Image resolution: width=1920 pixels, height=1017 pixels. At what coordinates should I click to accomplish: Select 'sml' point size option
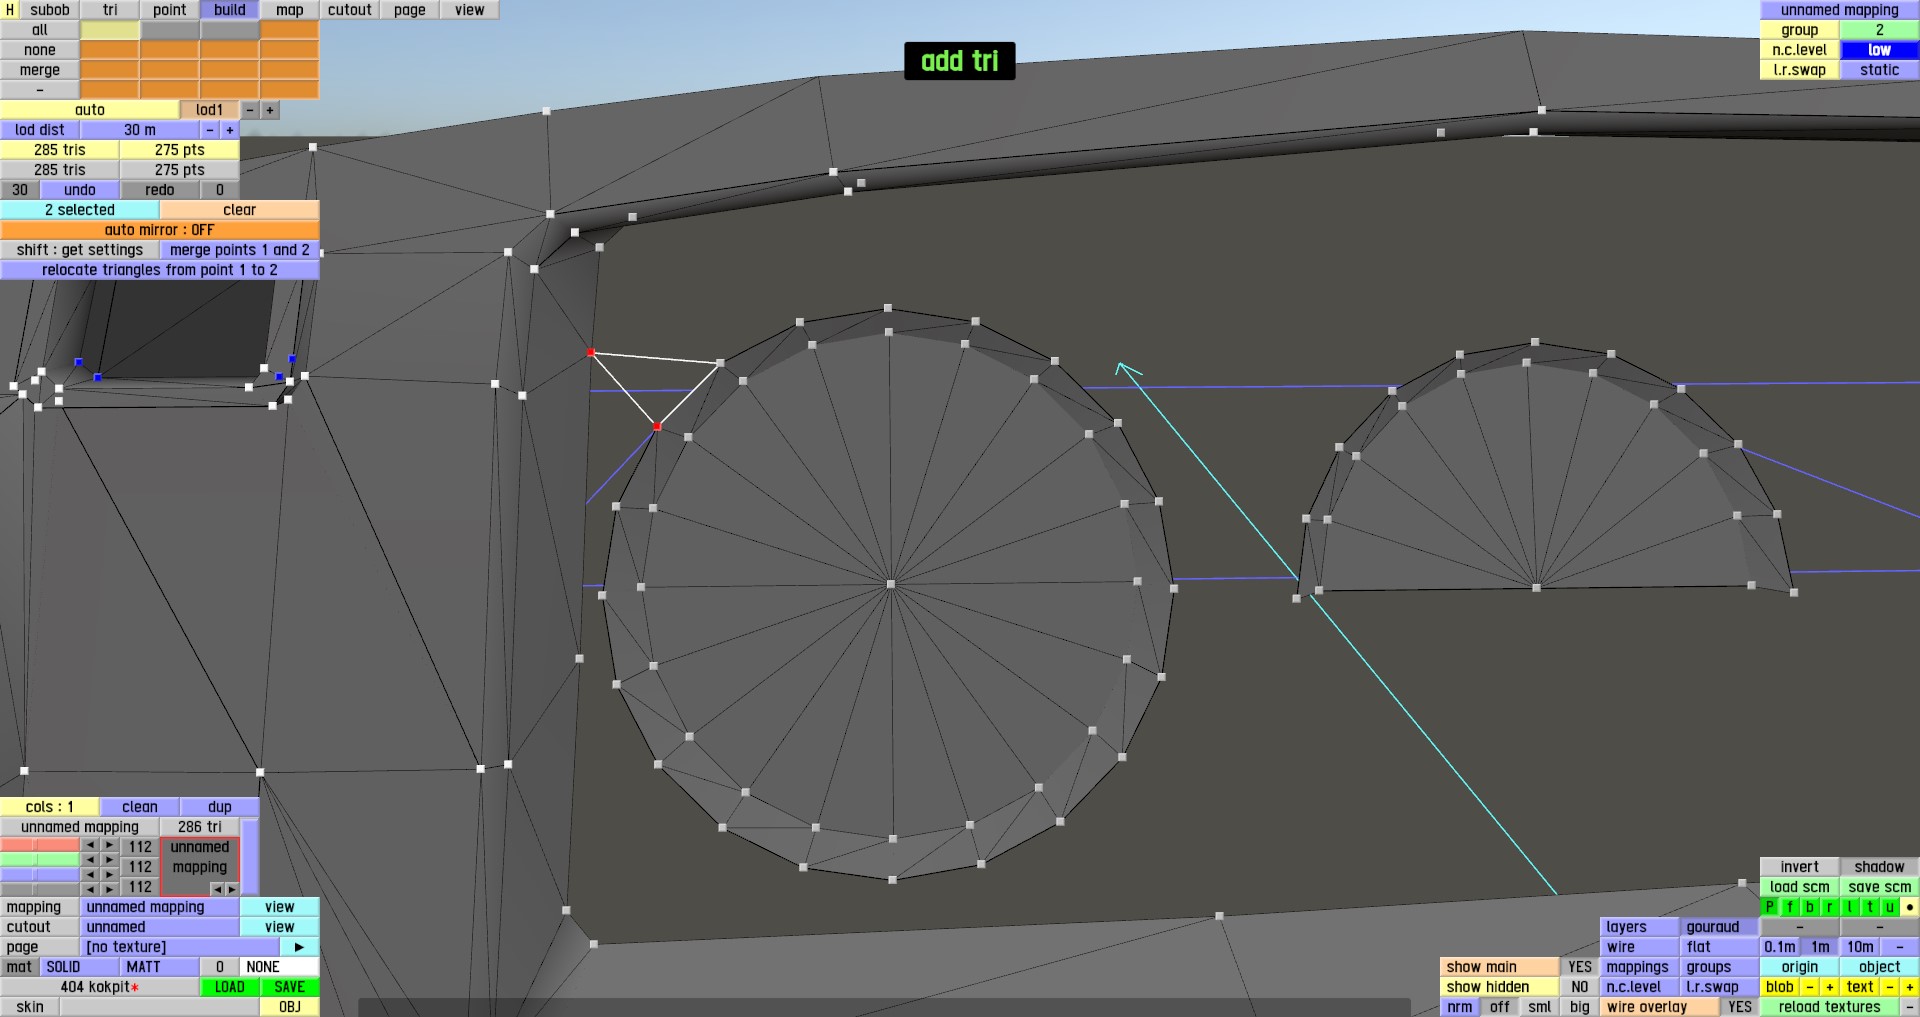tap(1540, 1007)
